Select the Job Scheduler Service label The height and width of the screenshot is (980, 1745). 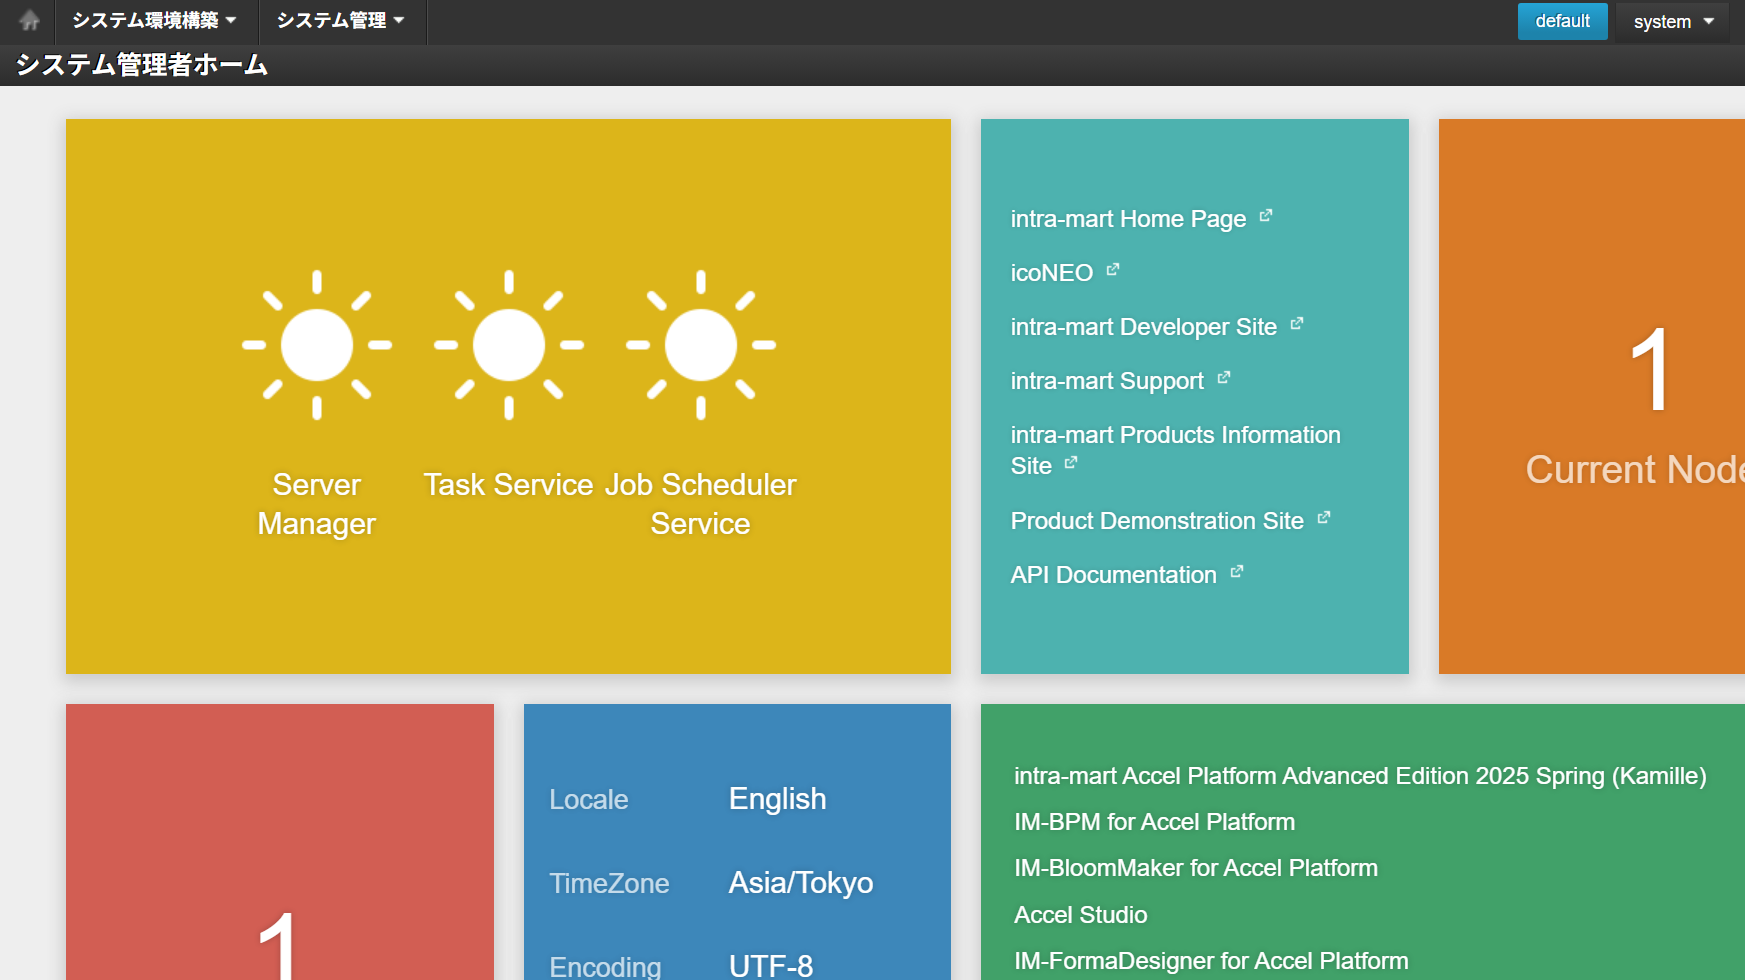tap(701, 504)
